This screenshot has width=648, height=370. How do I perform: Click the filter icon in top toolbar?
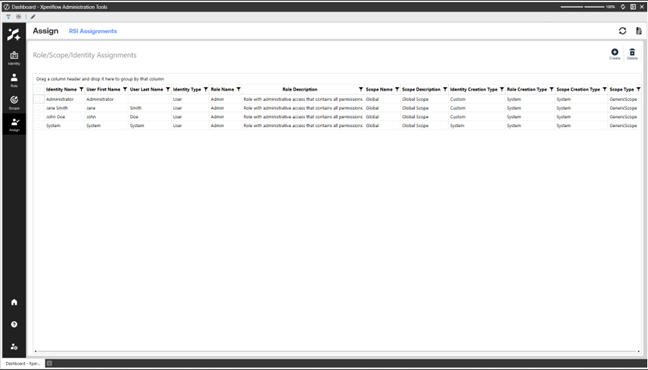click(x=8, y=17)
